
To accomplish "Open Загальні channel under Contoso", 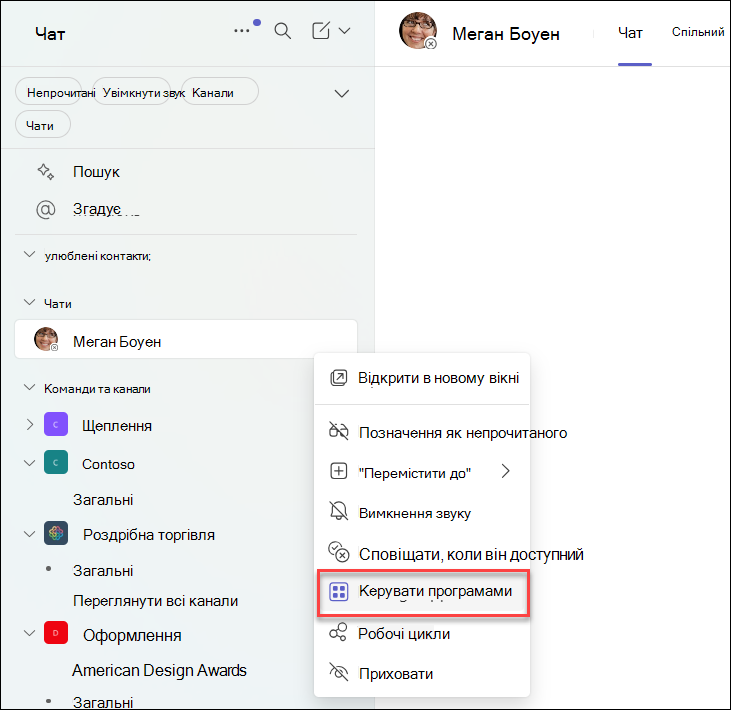I will [103, 500].
